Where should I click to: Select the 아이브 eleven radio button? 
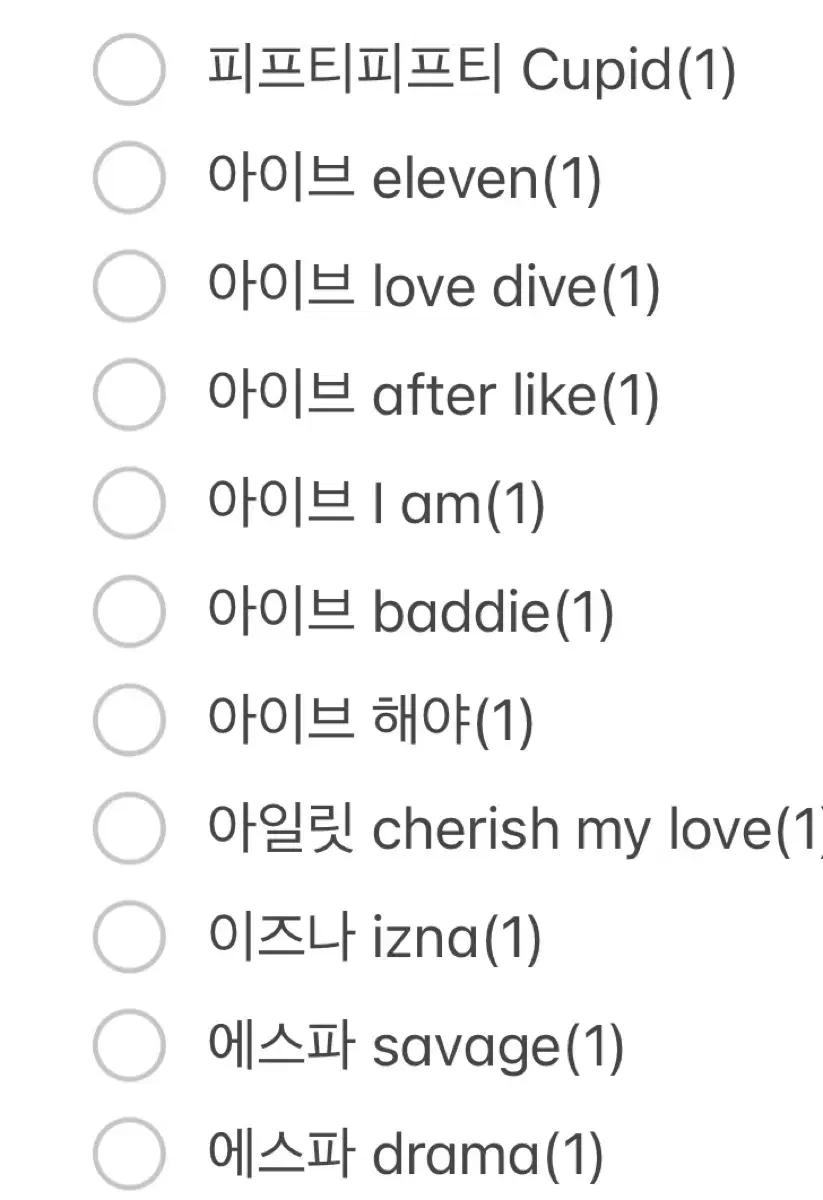[128, 178]
